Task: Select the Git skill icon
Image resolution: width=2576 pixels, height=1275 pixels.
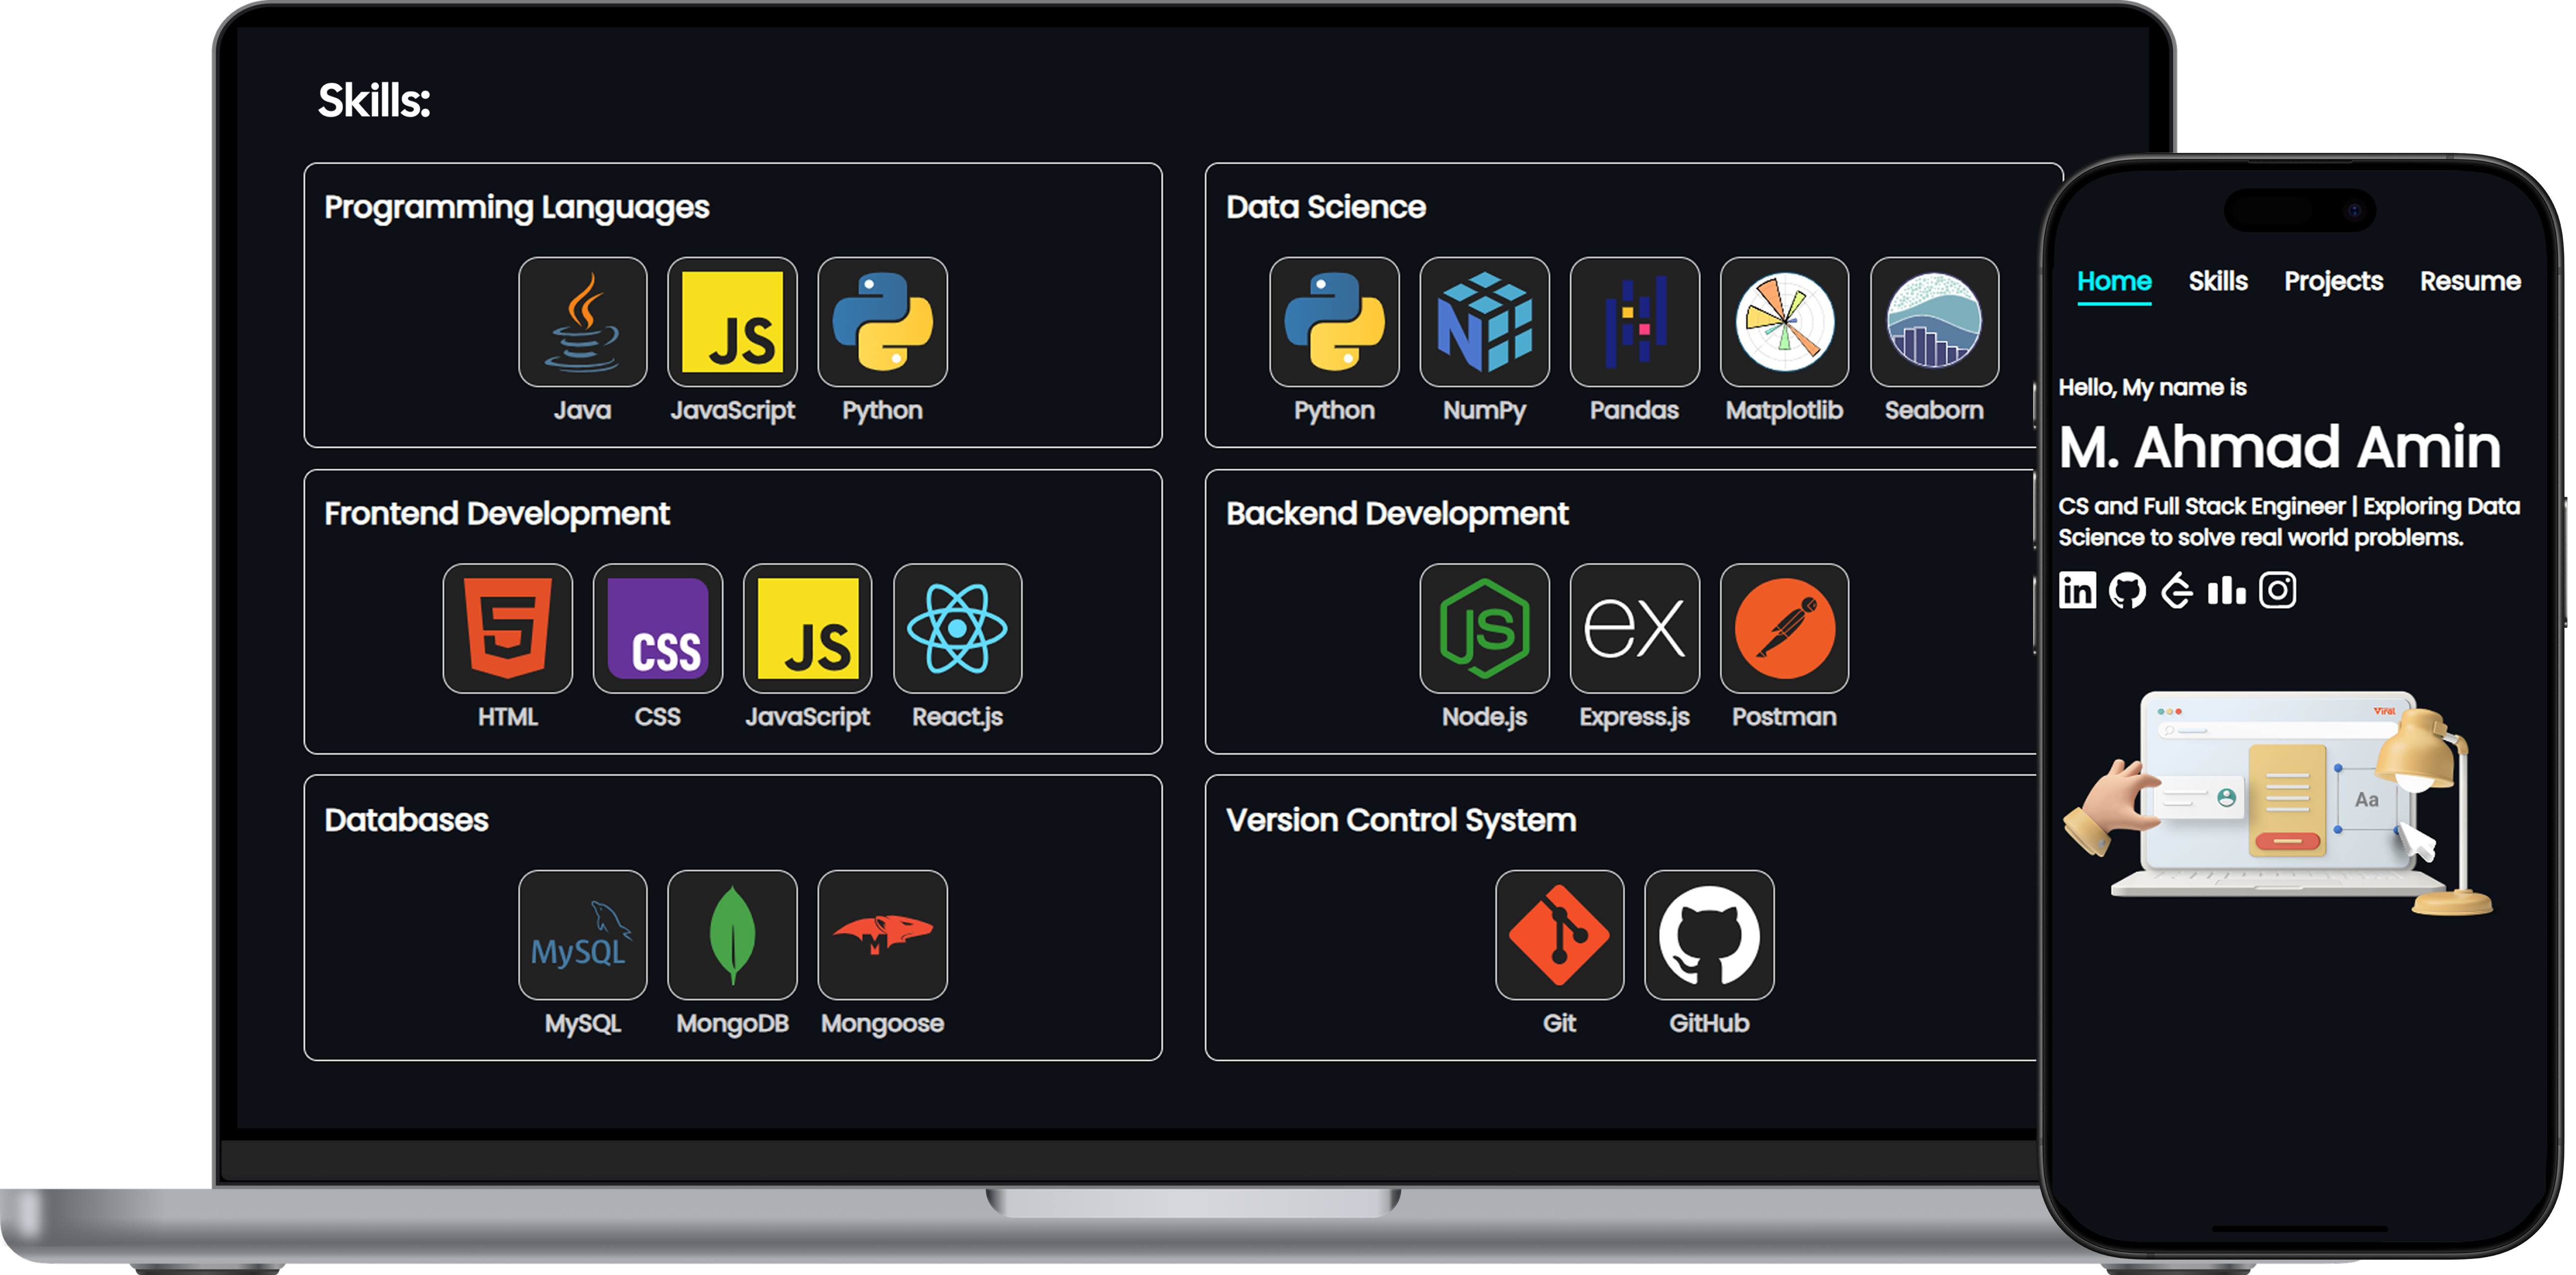Action: (1560, 935)
